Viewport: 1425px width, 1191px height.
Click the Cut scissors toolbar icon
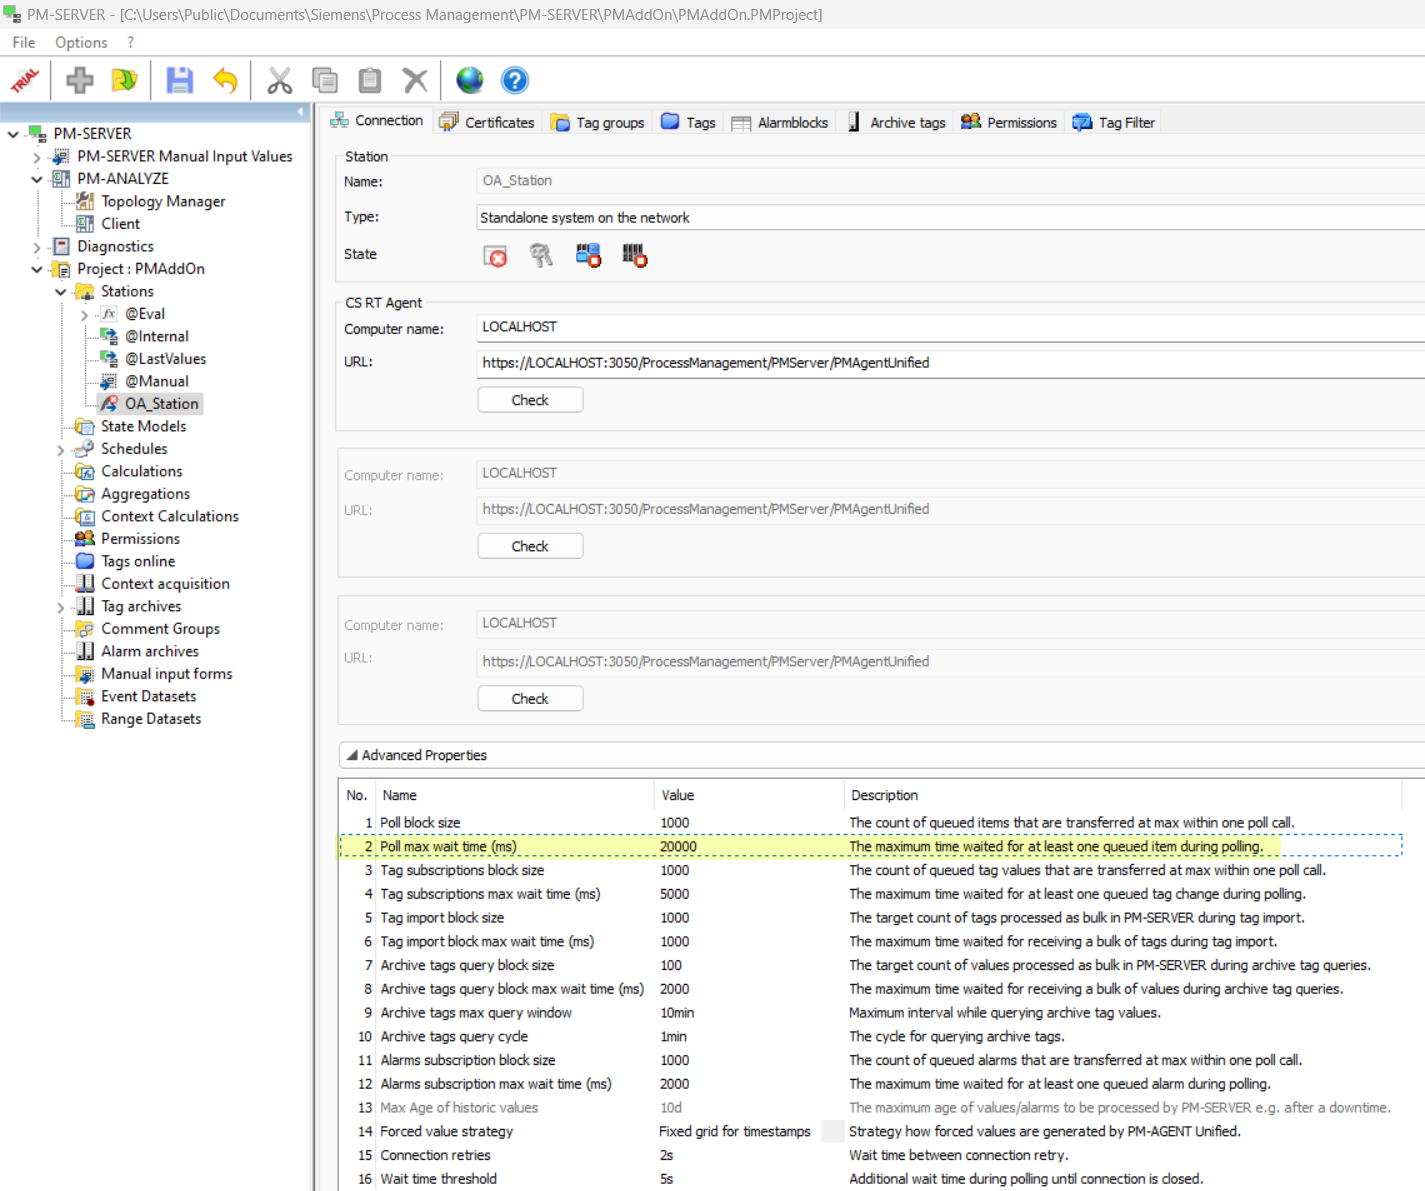click(280, 80)
